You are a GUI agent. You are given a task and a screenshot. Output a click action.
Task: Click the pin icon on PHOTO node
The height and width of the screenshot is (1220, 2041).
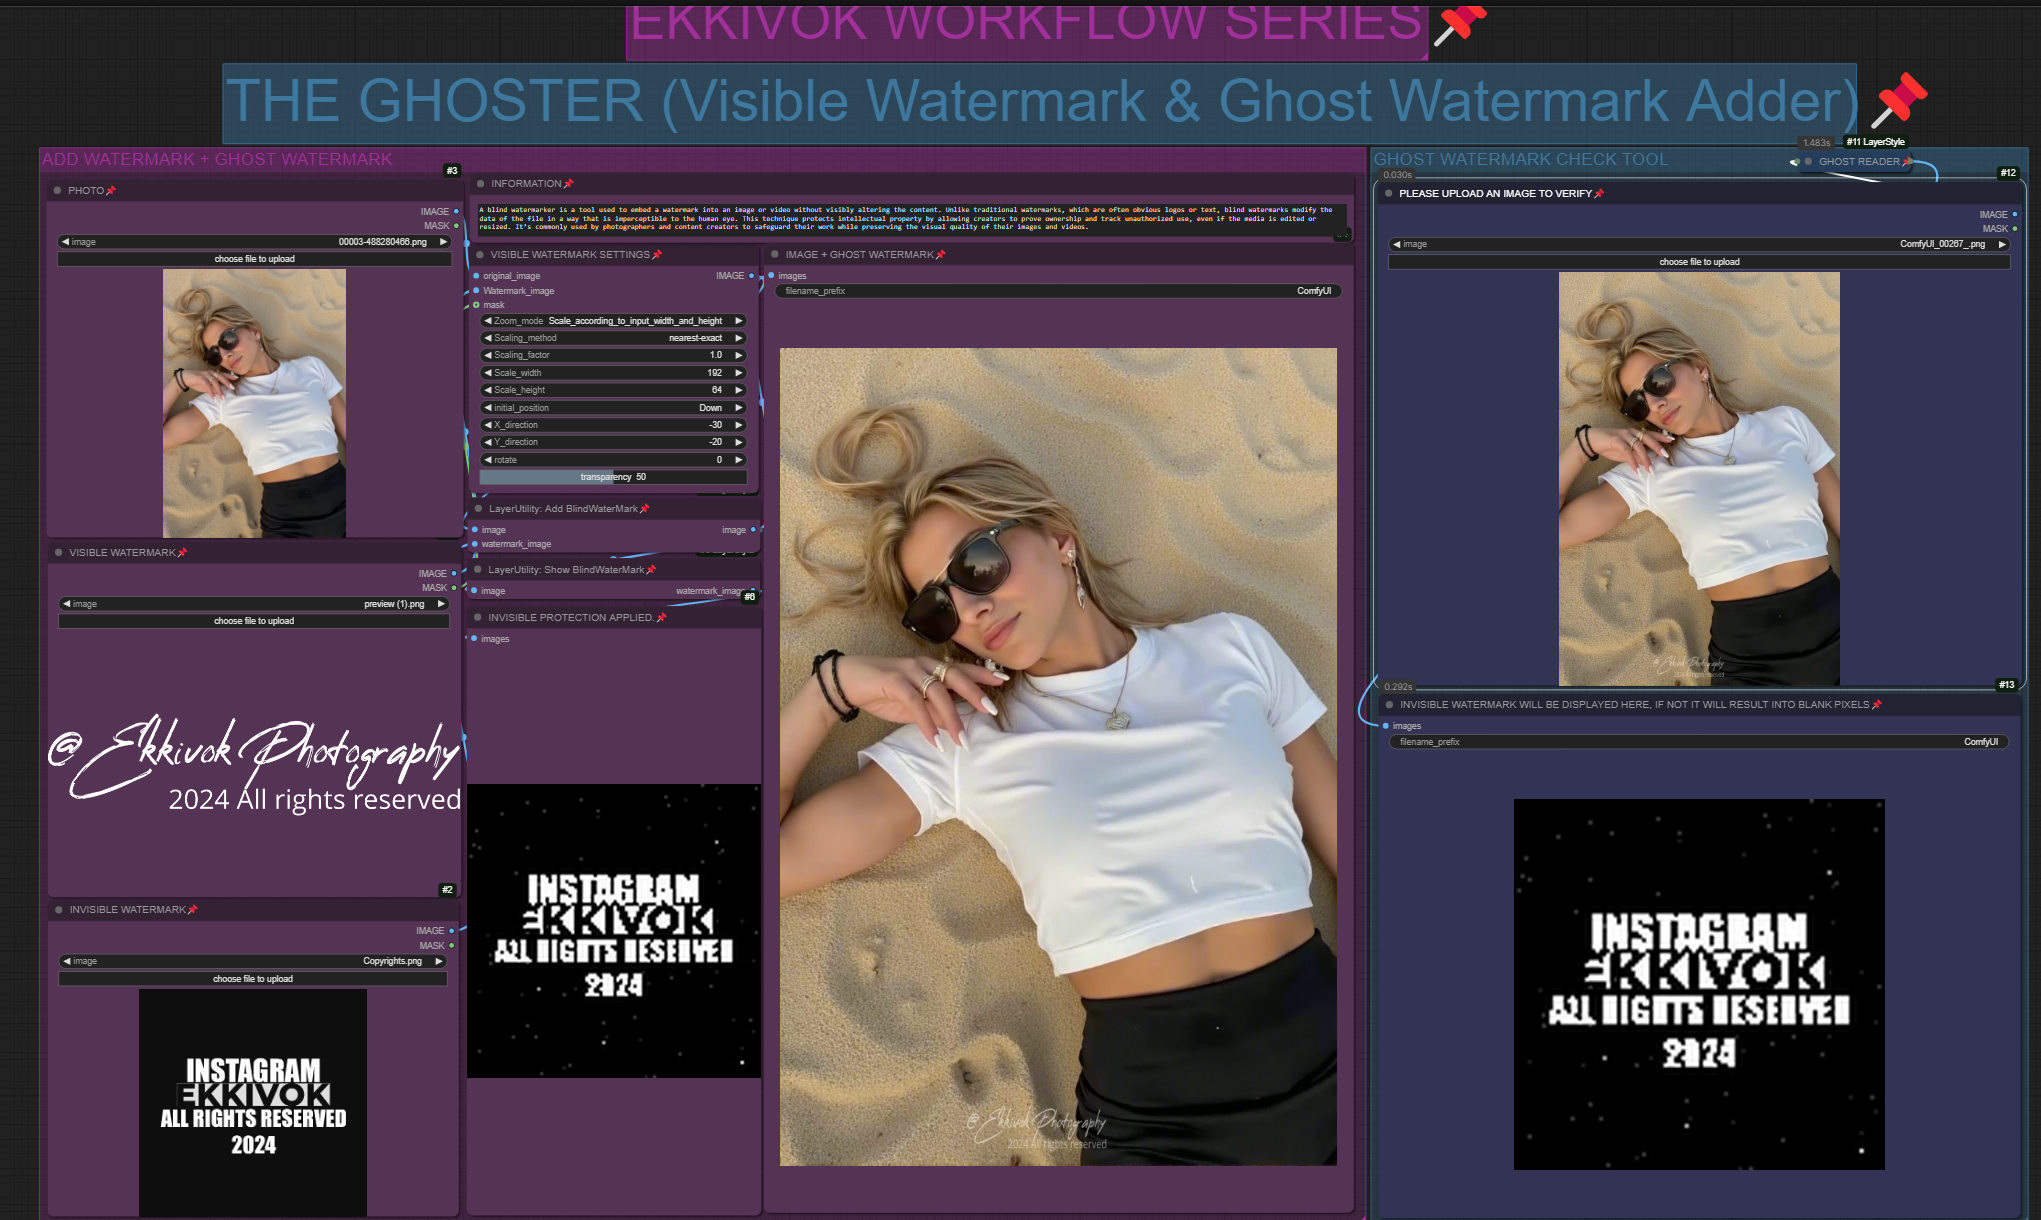point(111,191)
